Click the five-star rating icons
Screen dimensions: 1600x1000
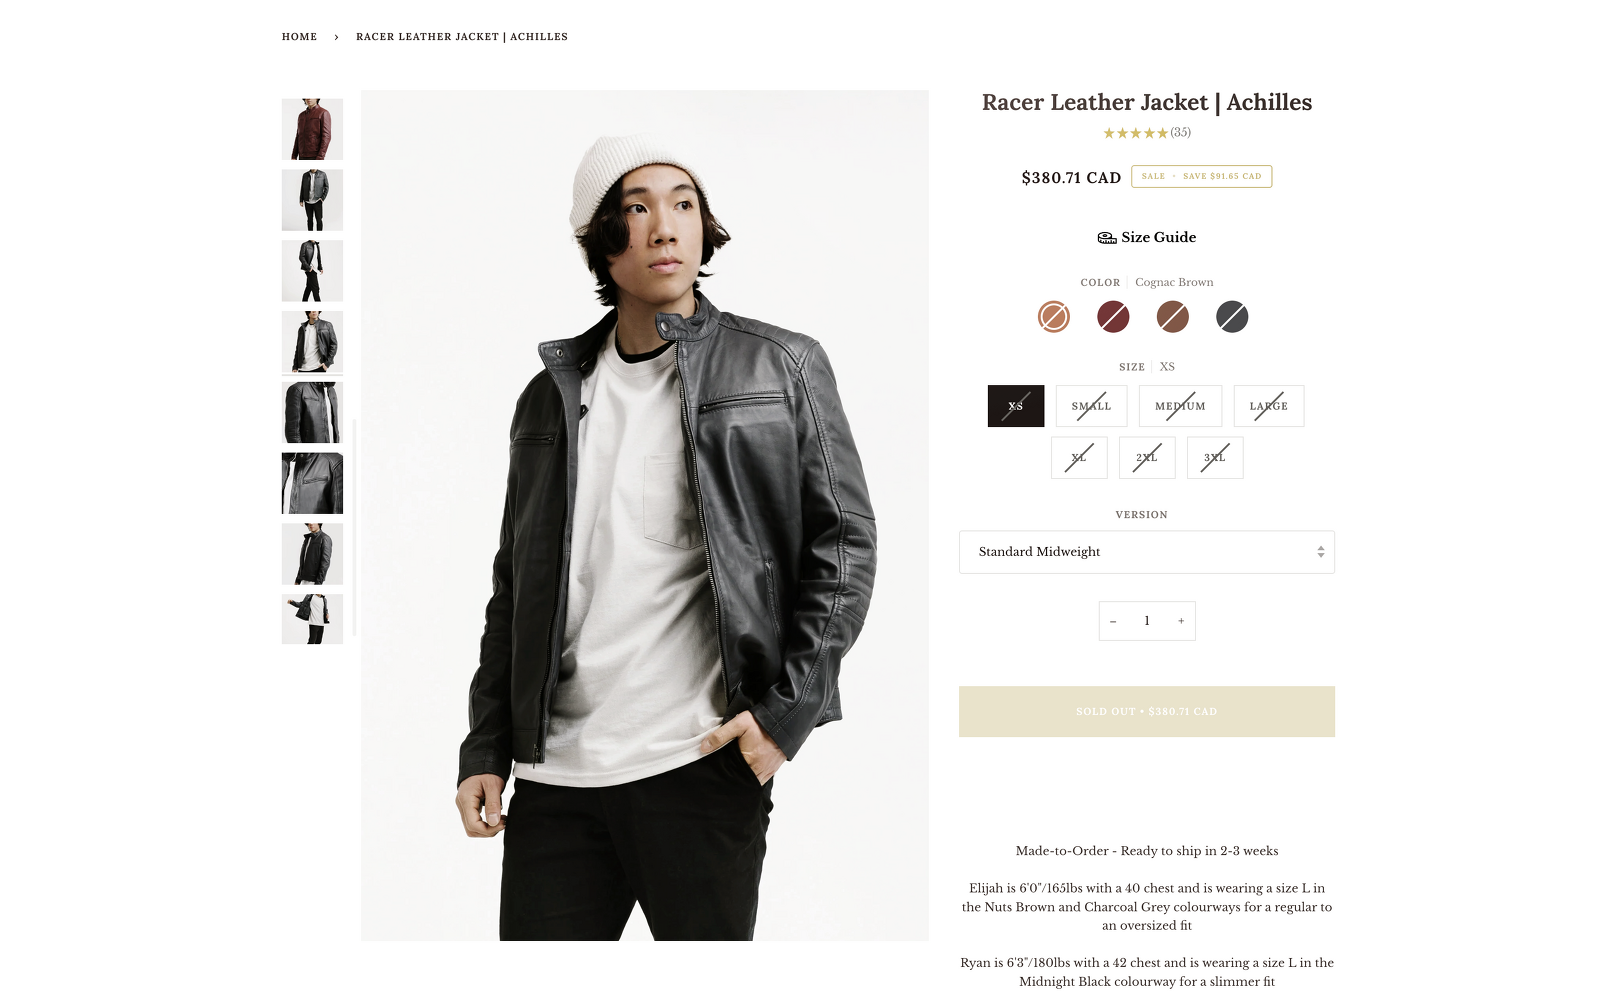[x=1135, y=133]
